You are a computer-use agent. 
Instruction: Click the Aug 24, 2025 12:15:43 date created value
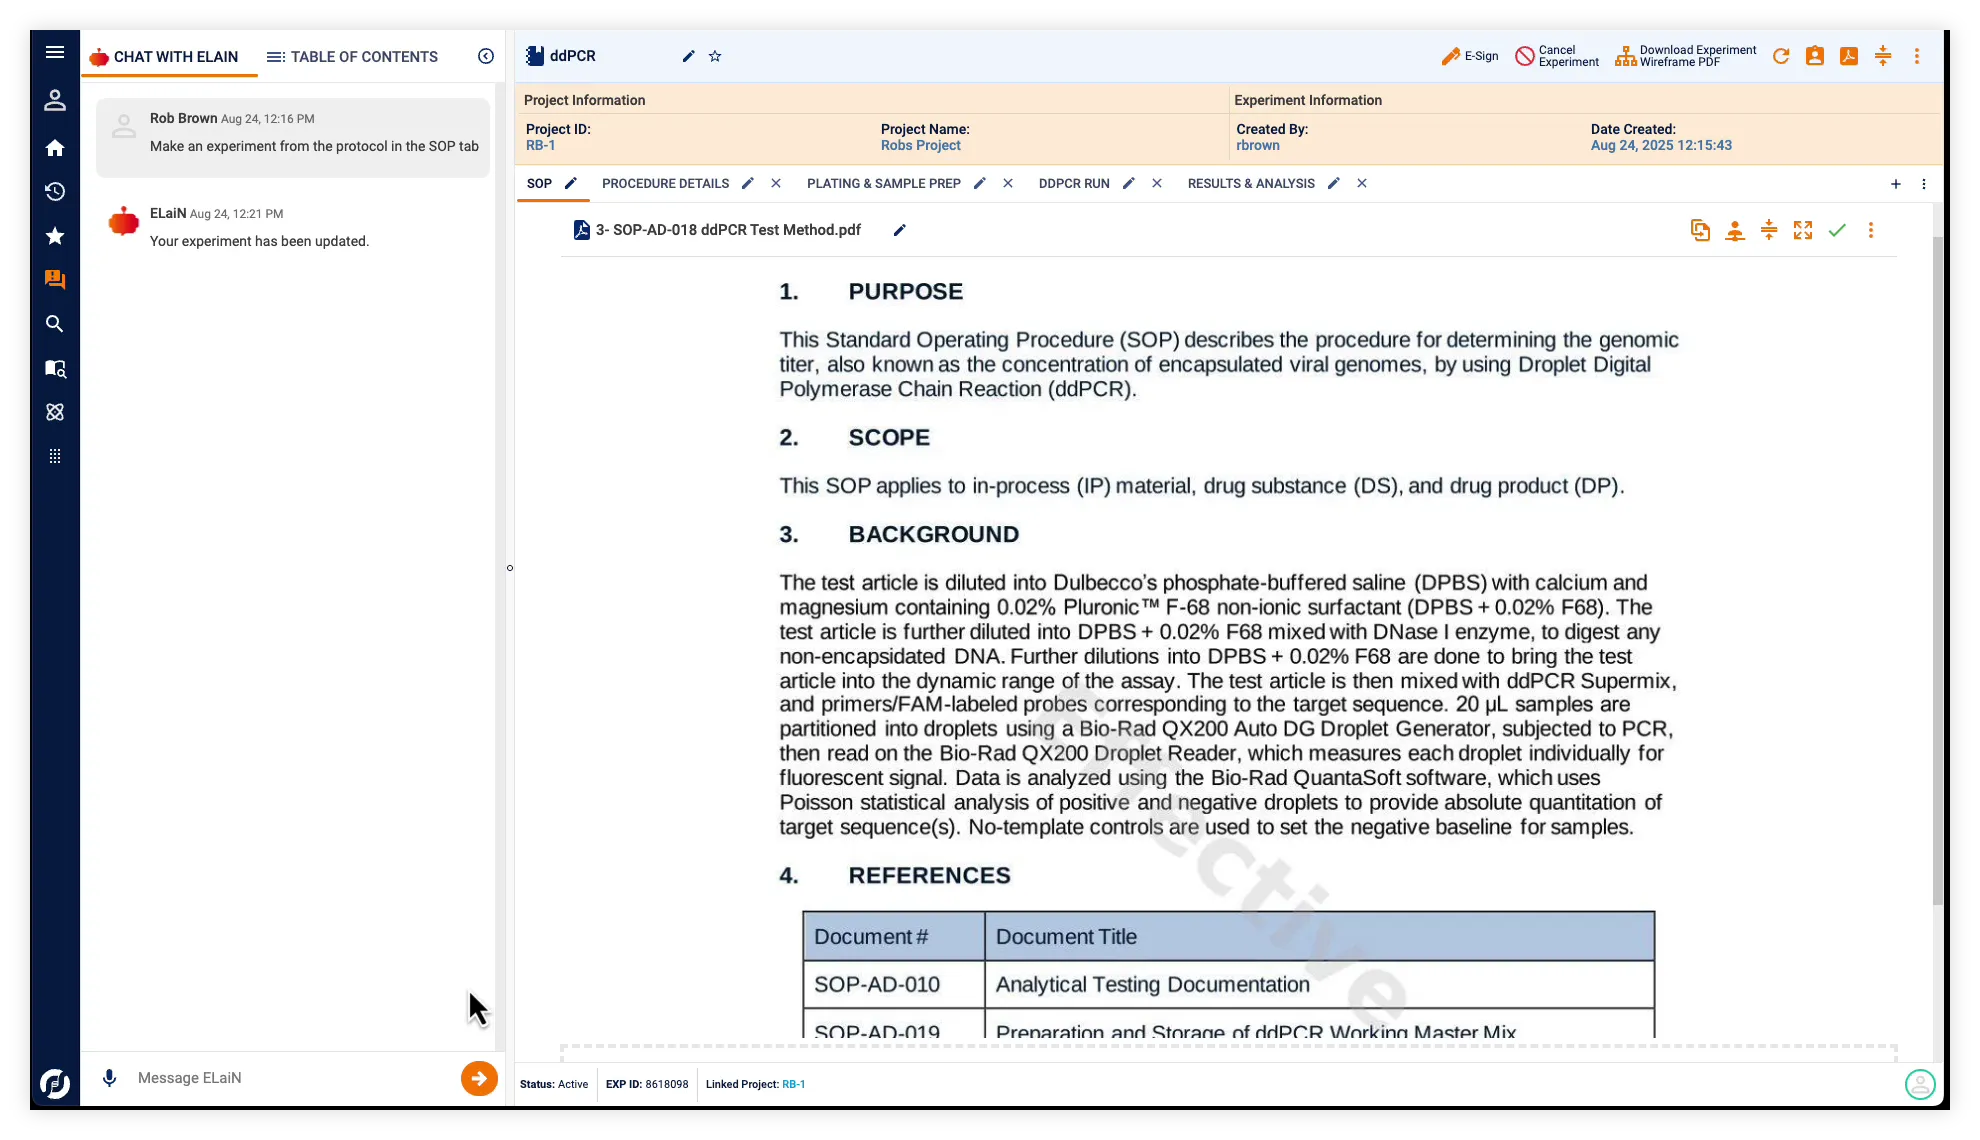1661,145
